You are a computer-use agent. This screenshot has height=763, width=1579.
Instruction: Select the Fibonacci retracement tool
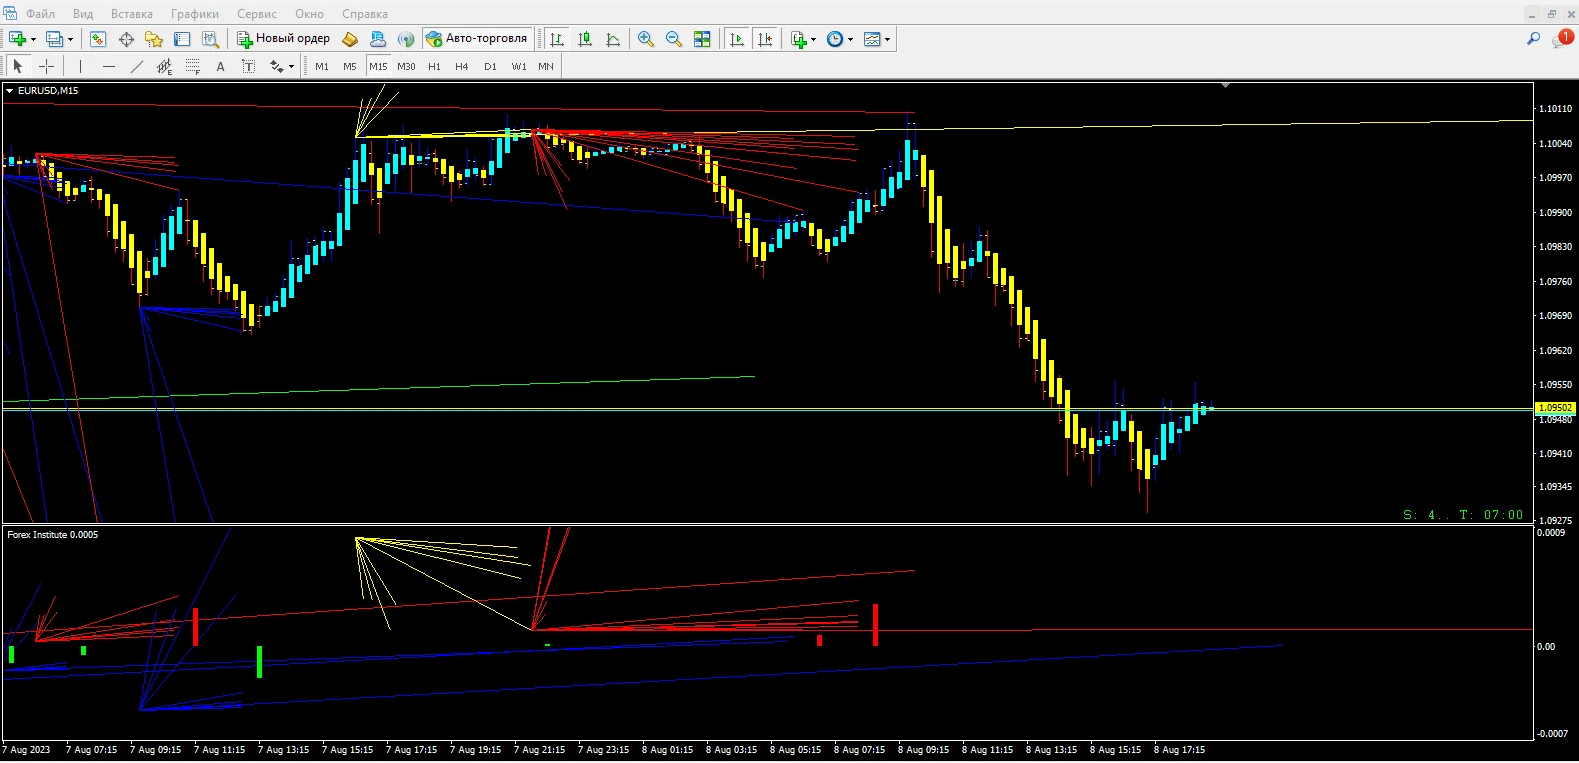tap(193, 67)
